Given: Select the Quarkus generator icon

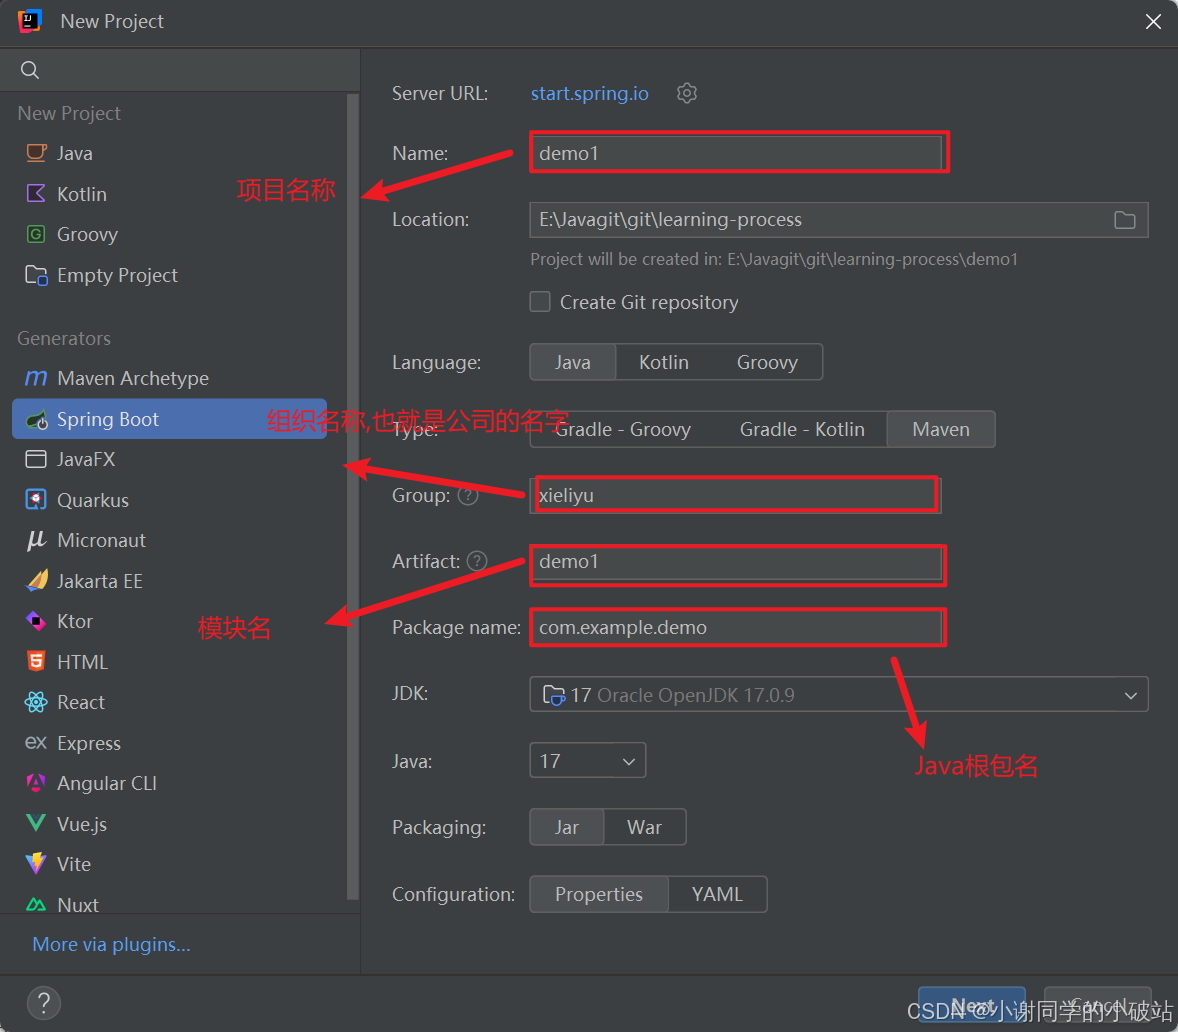Looking at the screenshot, I should 36,499.
